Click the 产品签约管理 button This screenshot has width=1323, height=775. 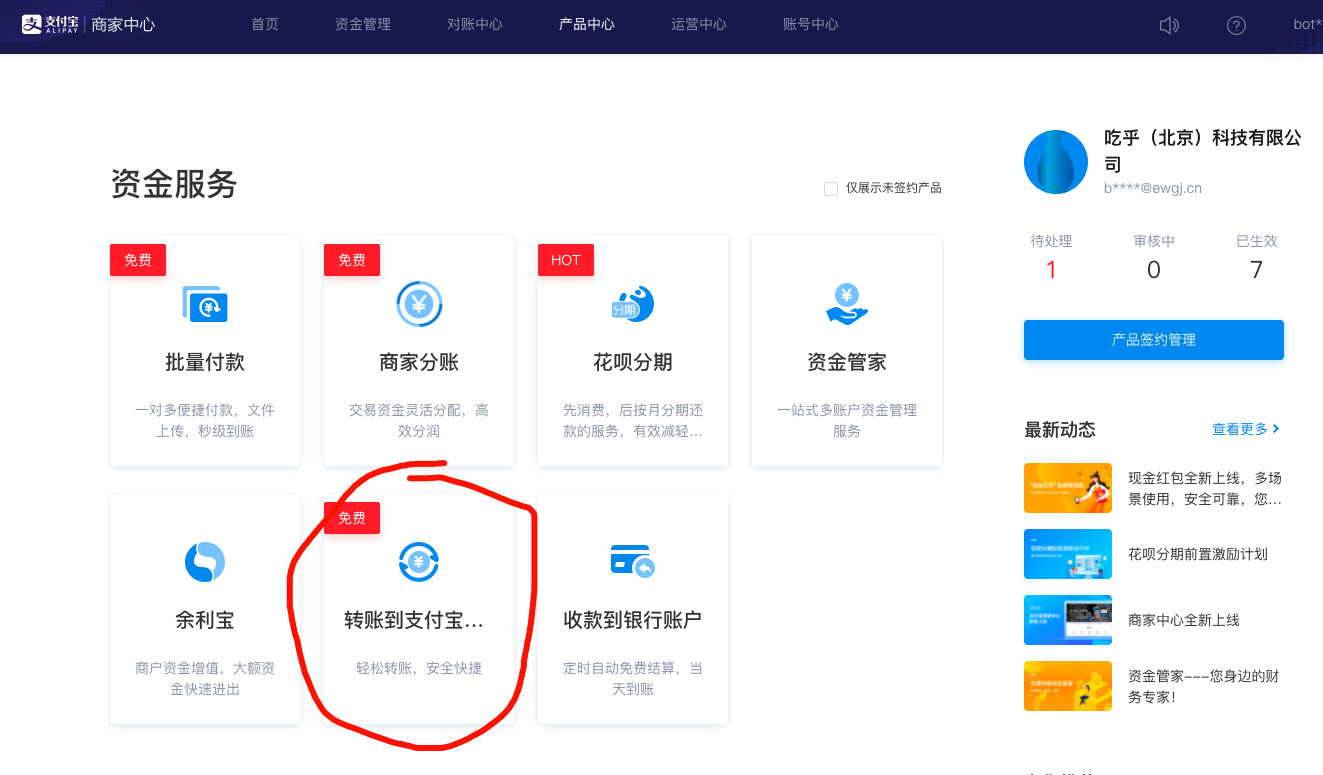[x=1154, y=340]
